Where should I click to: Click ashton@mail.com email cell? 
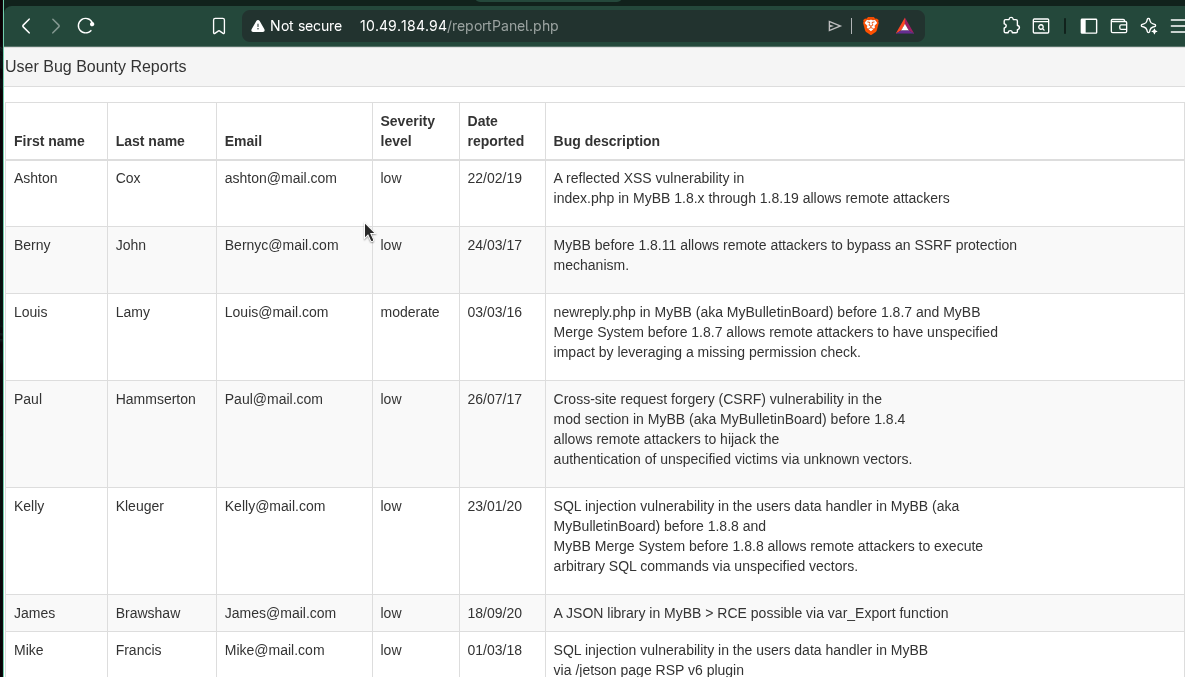click(280, 178)
